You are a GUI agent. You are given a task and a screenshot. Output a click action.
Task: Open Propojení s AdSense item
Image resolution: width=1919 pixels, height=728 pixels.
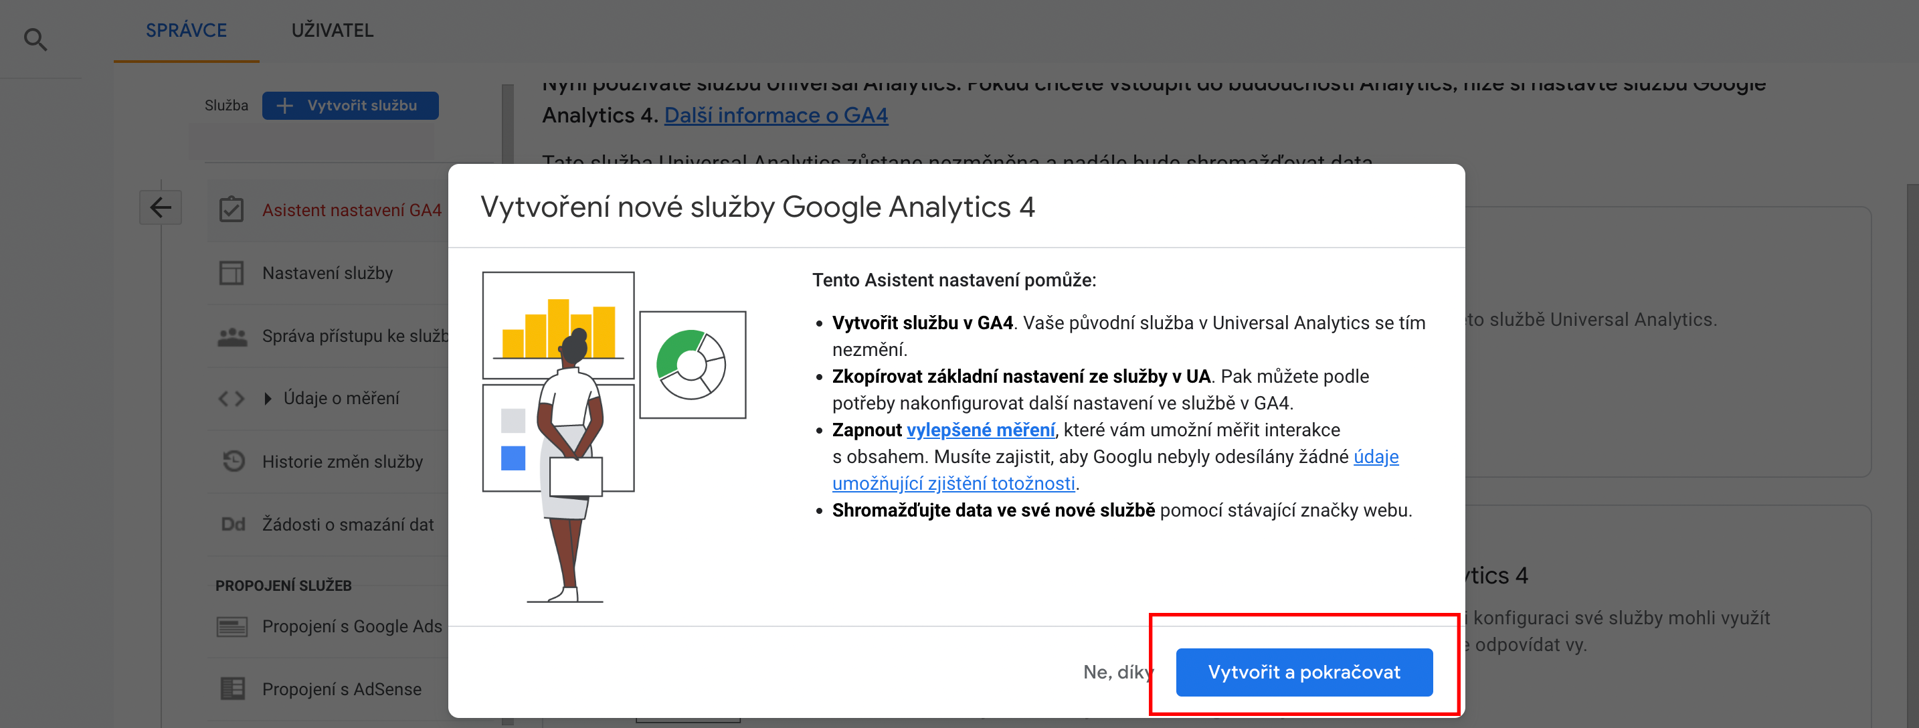342,689
